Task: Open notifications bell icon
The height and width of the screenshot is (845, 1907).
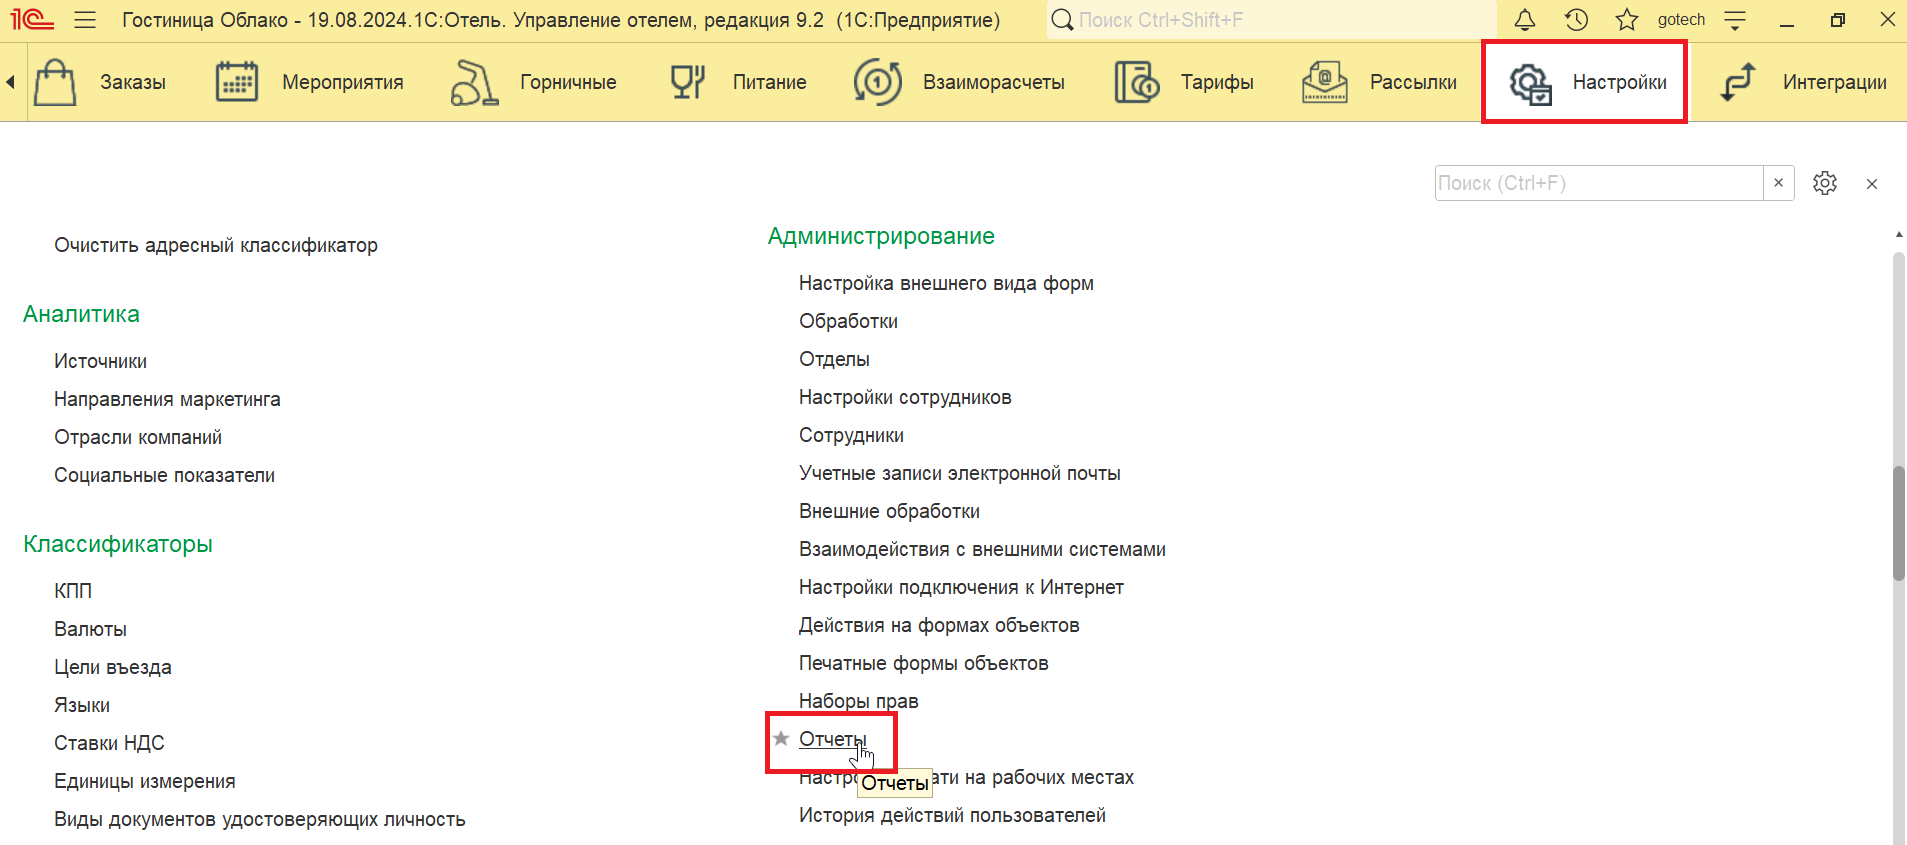Action: coord(1525,19)
